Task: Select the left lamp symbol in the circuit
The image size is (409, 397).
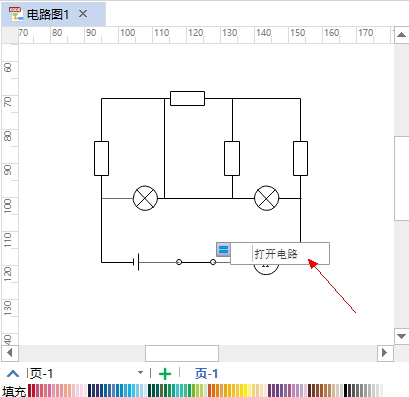Action: pos(145,198)
